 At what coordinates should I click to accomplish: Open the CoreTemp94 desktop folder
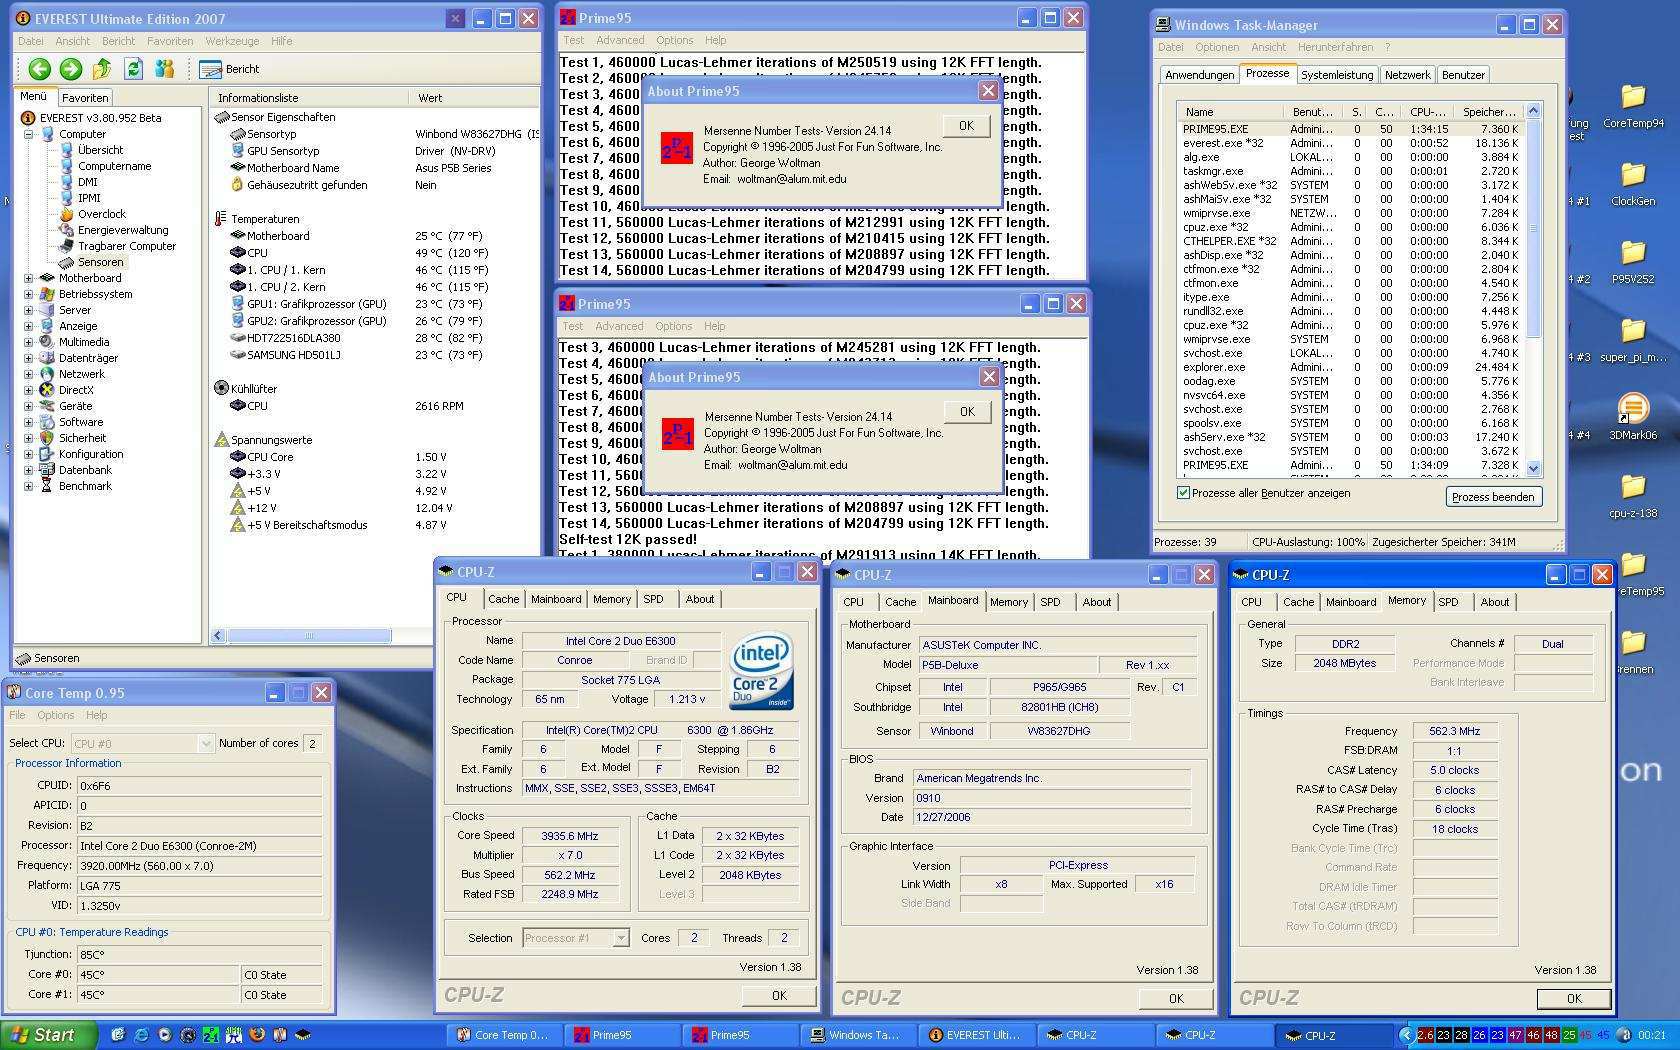point(1633,106)
